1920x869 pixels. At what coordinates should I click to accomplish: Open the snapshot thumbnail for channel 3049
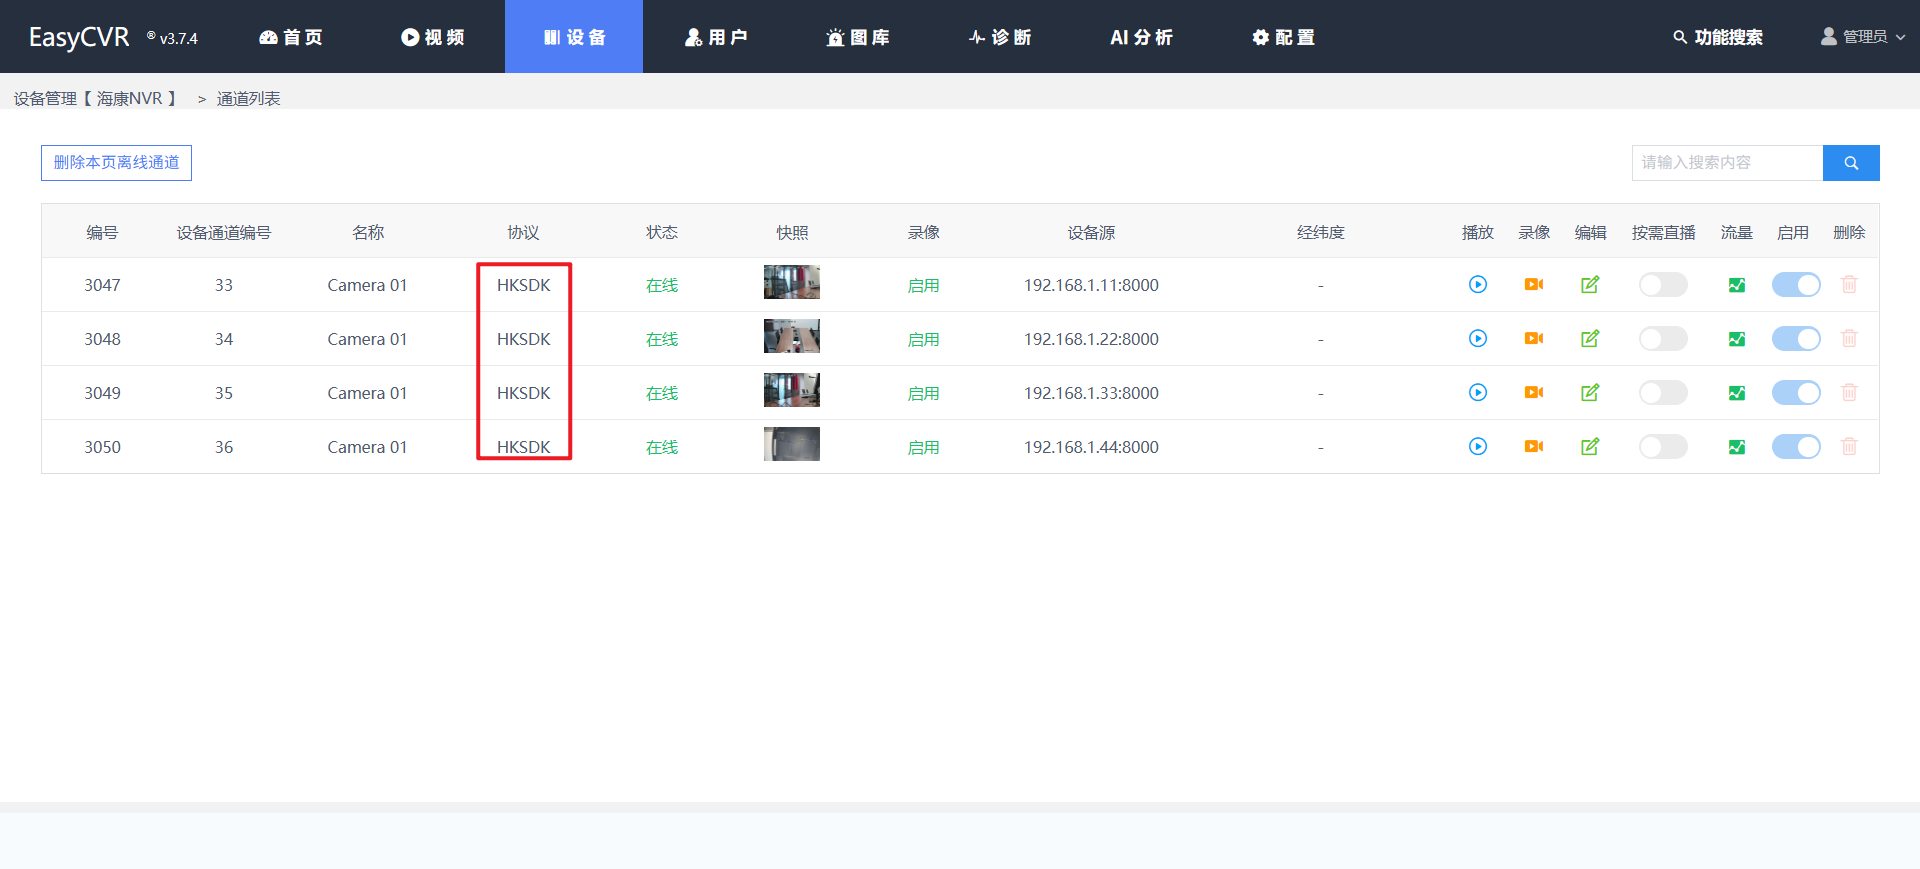tap(791, 391)
